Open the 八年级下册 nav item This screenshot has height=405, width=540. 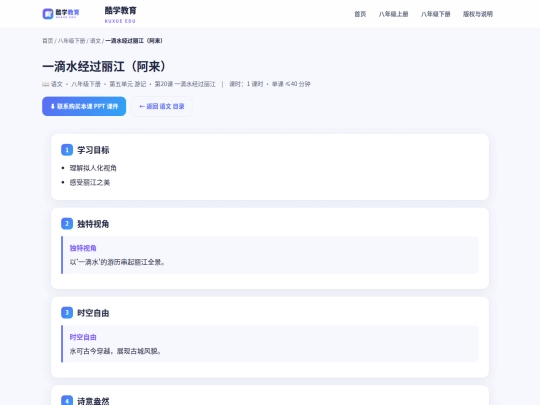click(x=435, y=14)
